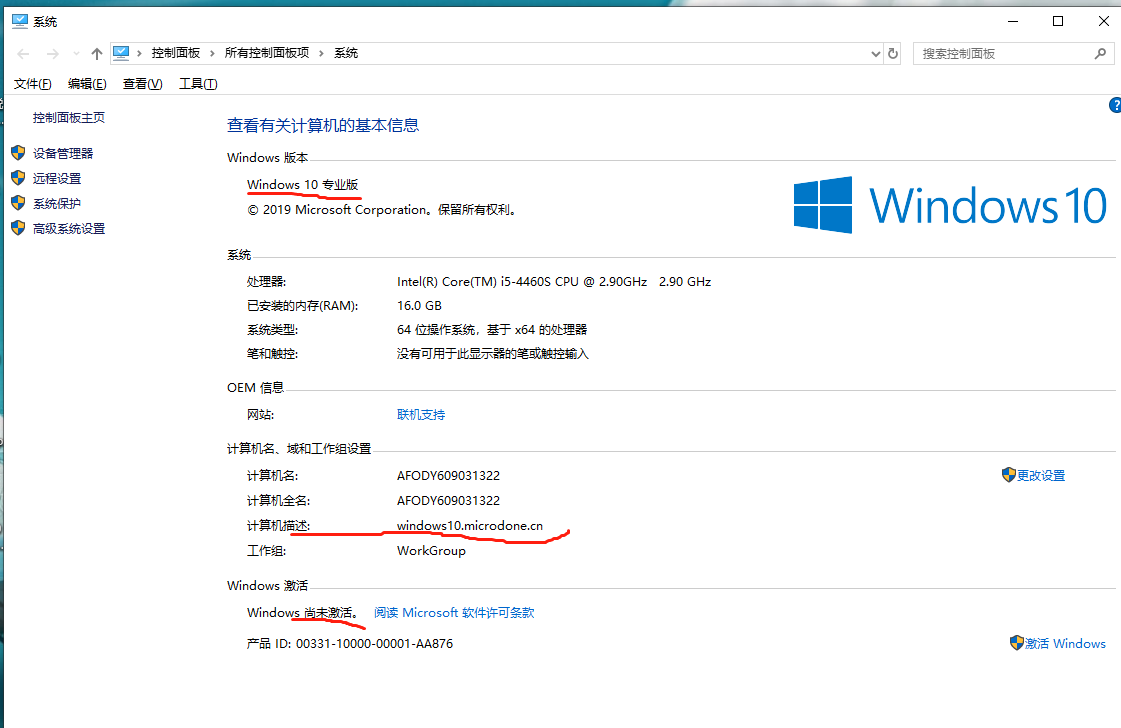Select processor value Intel(R) Core(TM) i5-4460S

[x=554, y=282]
